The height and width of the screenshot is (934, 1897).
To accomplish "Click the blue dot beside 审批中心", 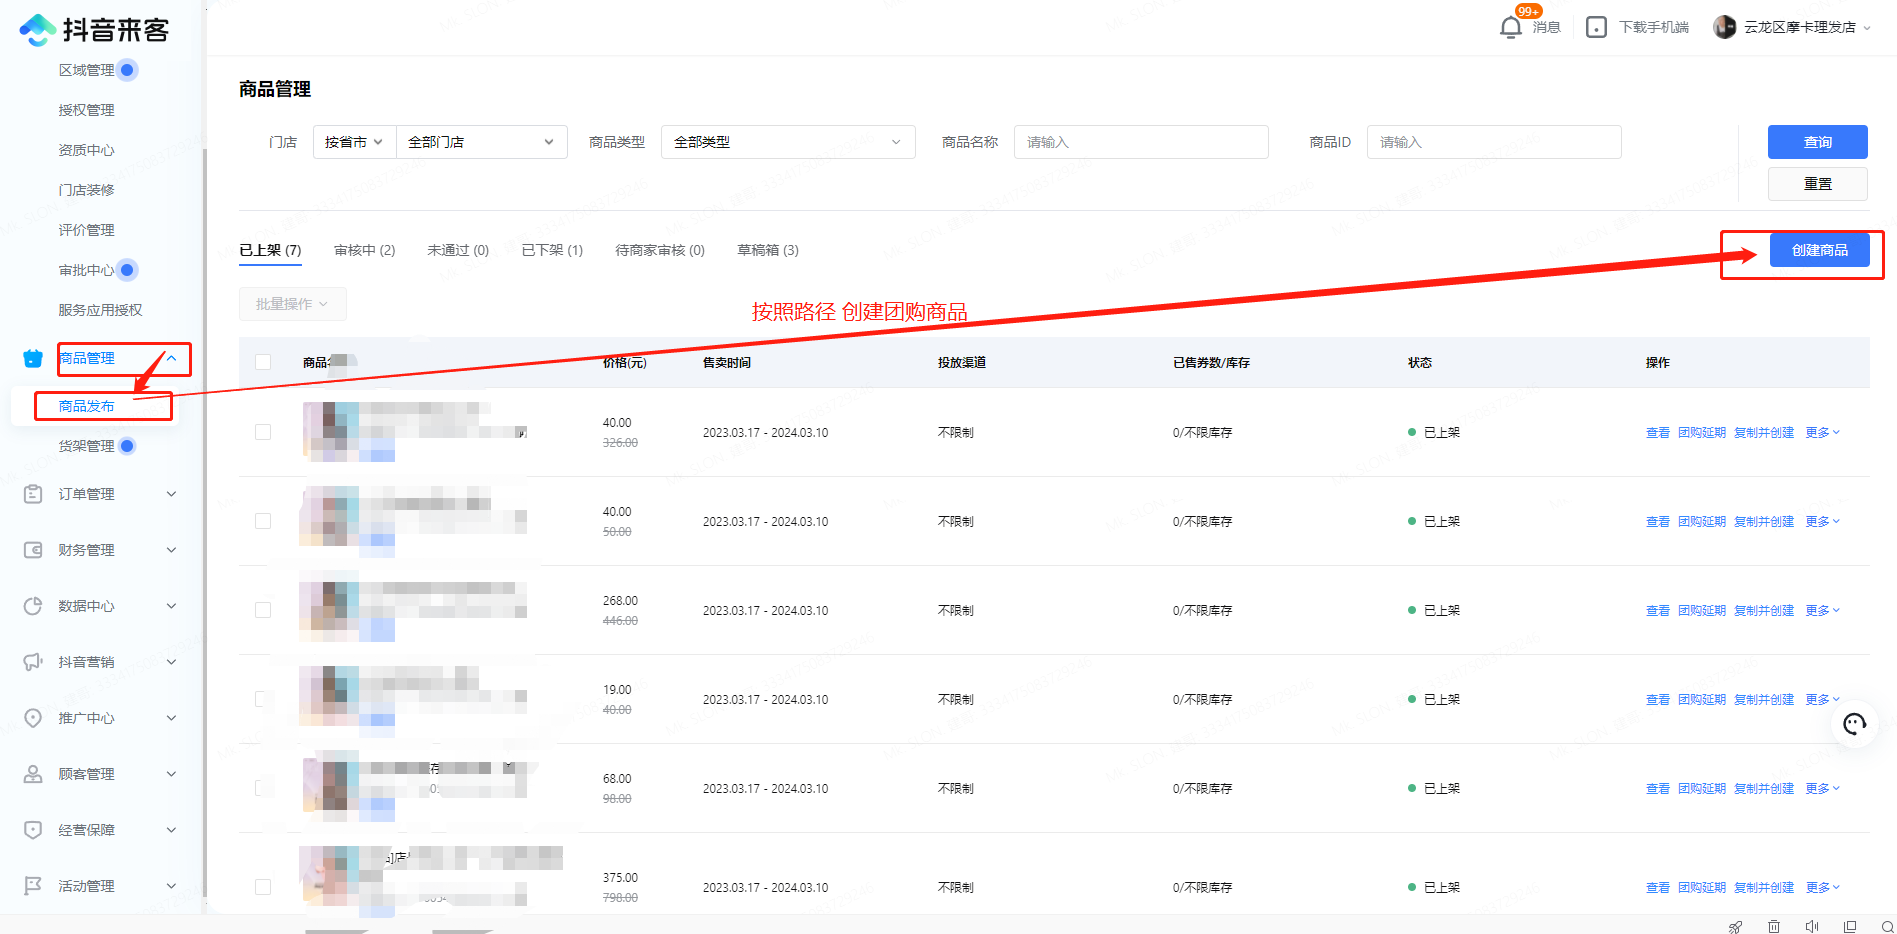I will coord(127,270).
